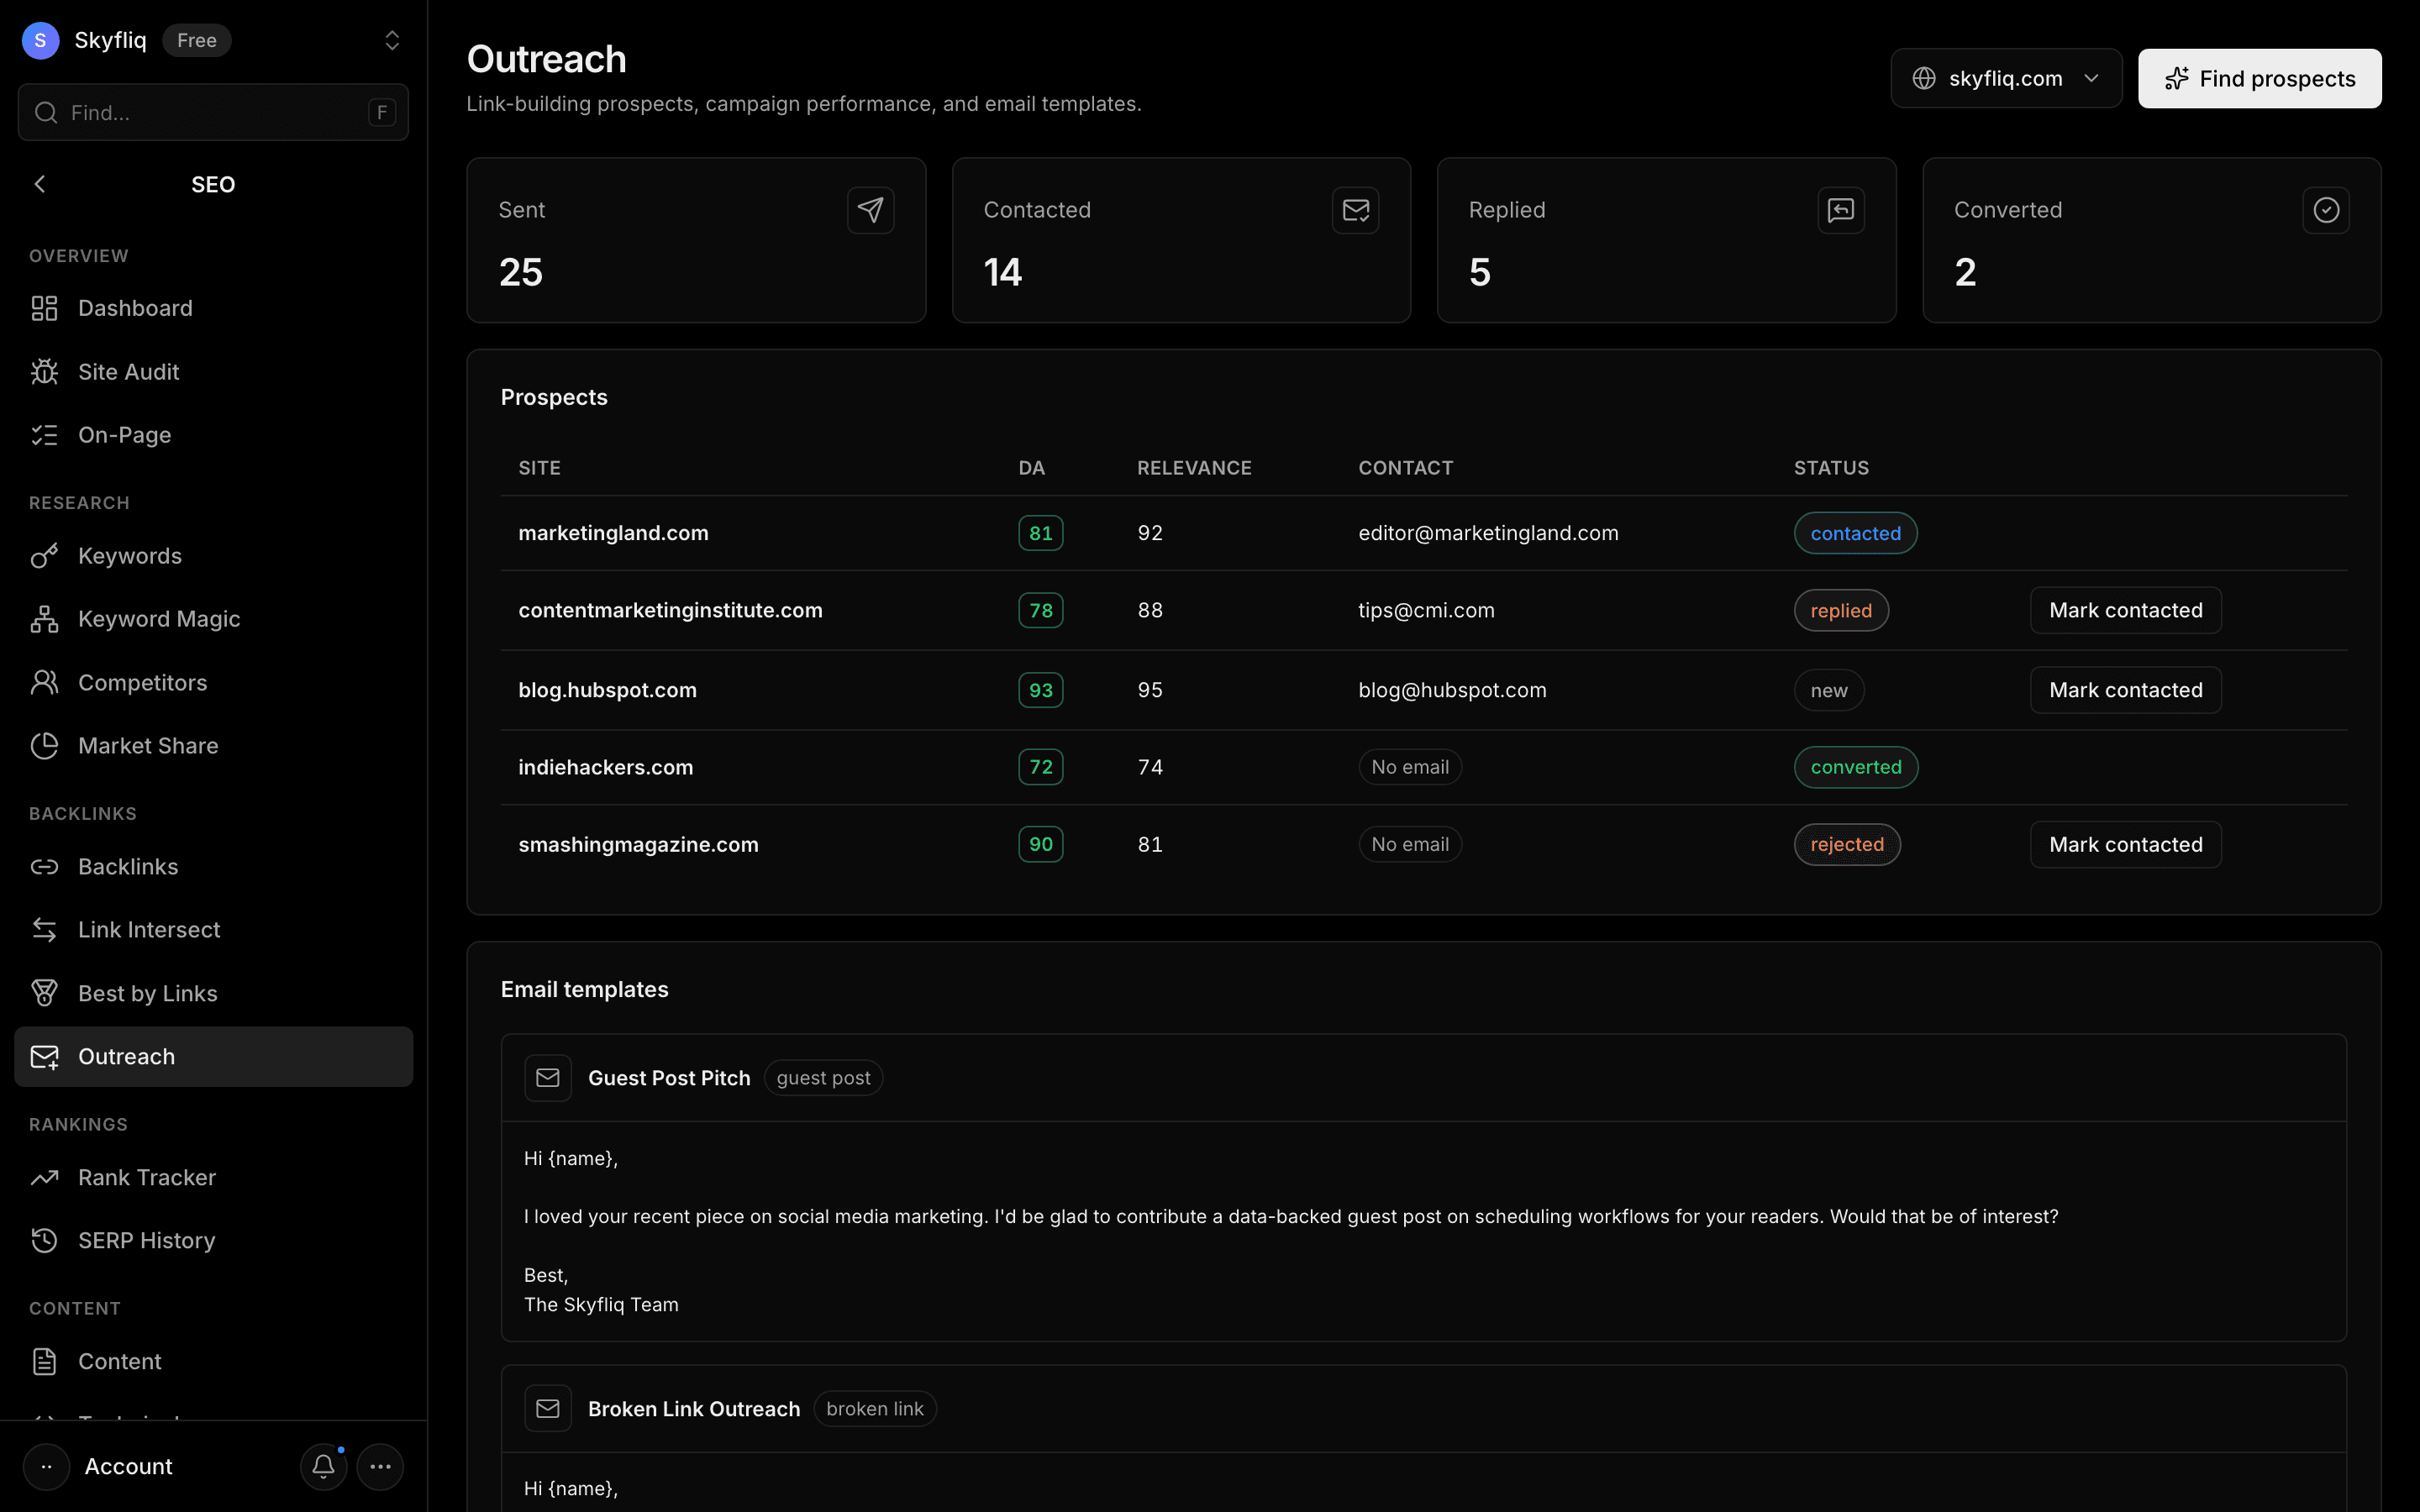2420x1512 pixels.
Task: Select the Outreach sidebar item
Action: (213, 1057)
